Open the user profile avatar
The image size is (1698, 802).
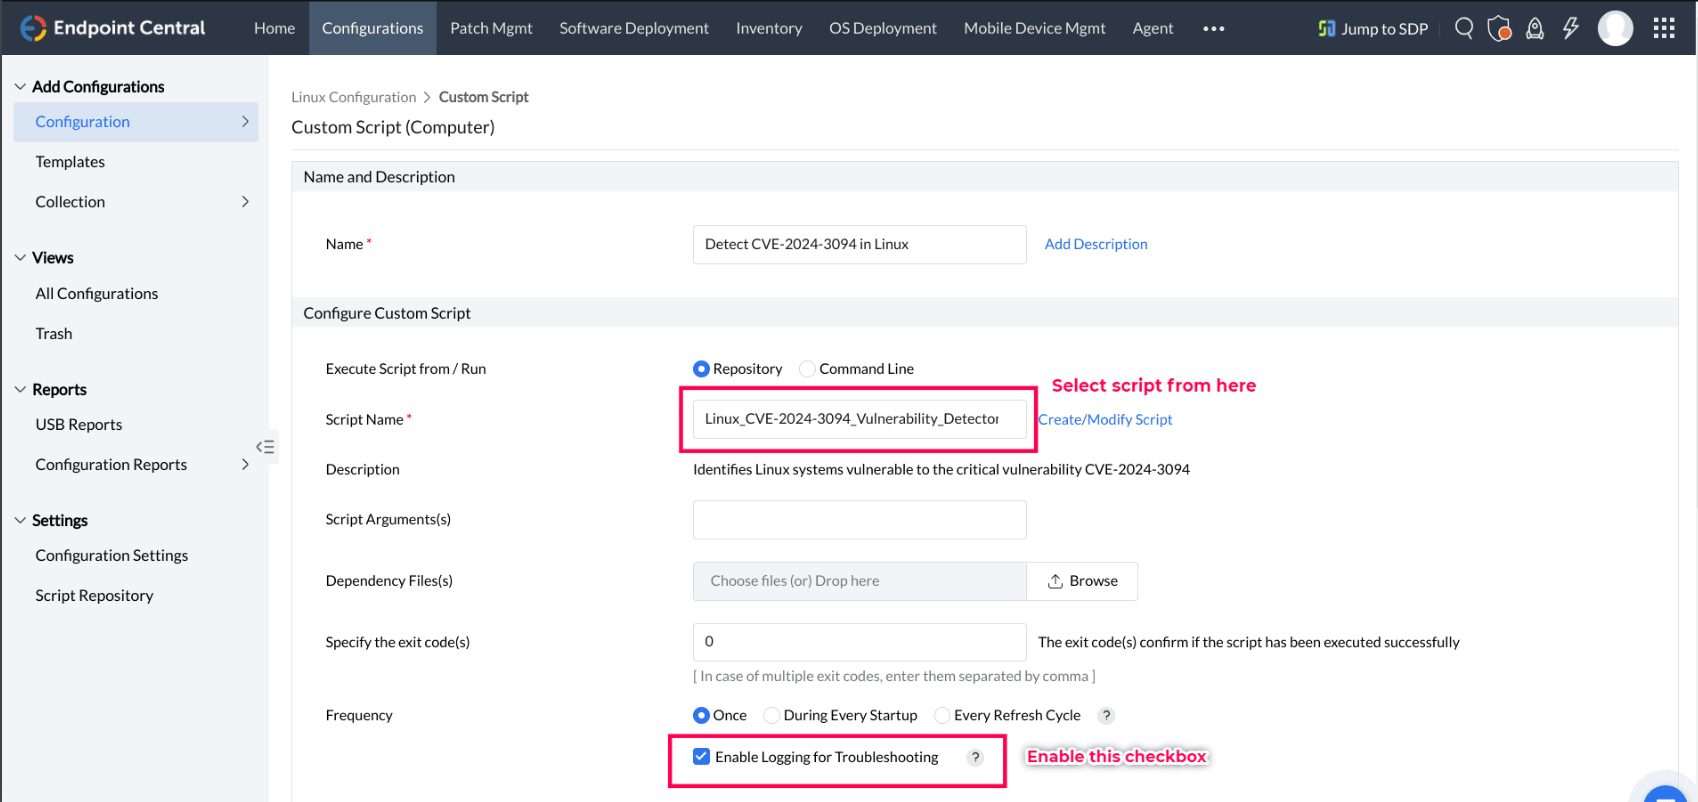(1616, 28)
